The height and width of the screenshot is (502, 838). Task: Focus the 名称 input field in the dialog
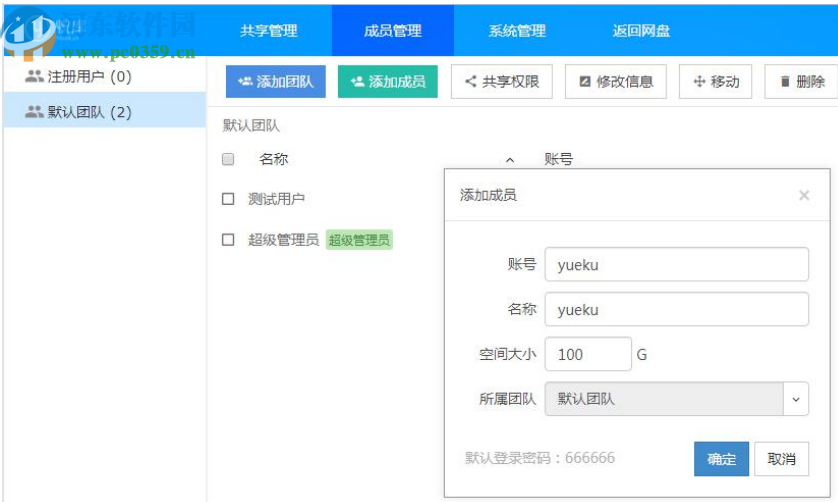tap(677, 309)
